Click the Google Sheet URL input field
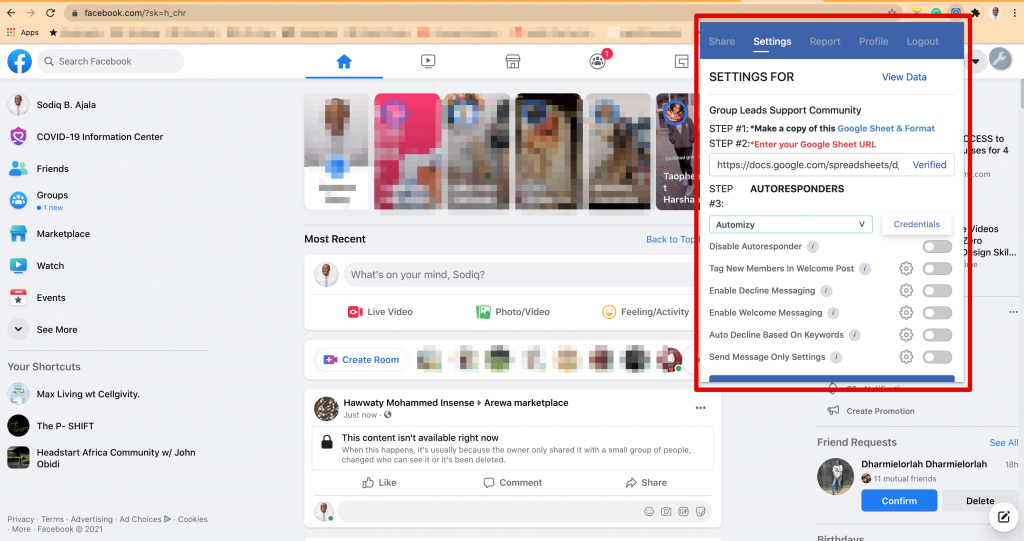Screen dimensions: 1024x541 click(x=807, y=165)
